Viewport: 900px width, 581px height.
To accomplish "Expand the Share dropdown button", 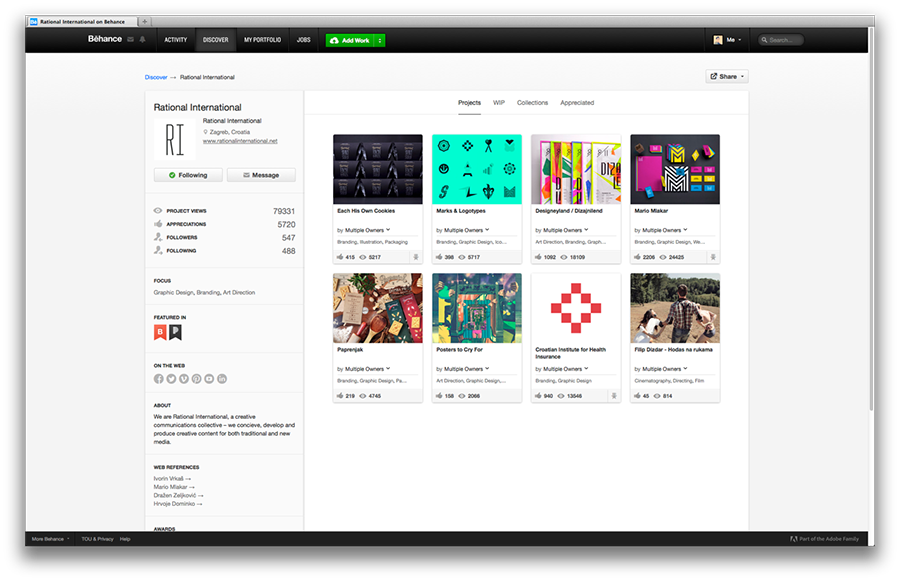I will pyautogui.click(x=727, y=76).
